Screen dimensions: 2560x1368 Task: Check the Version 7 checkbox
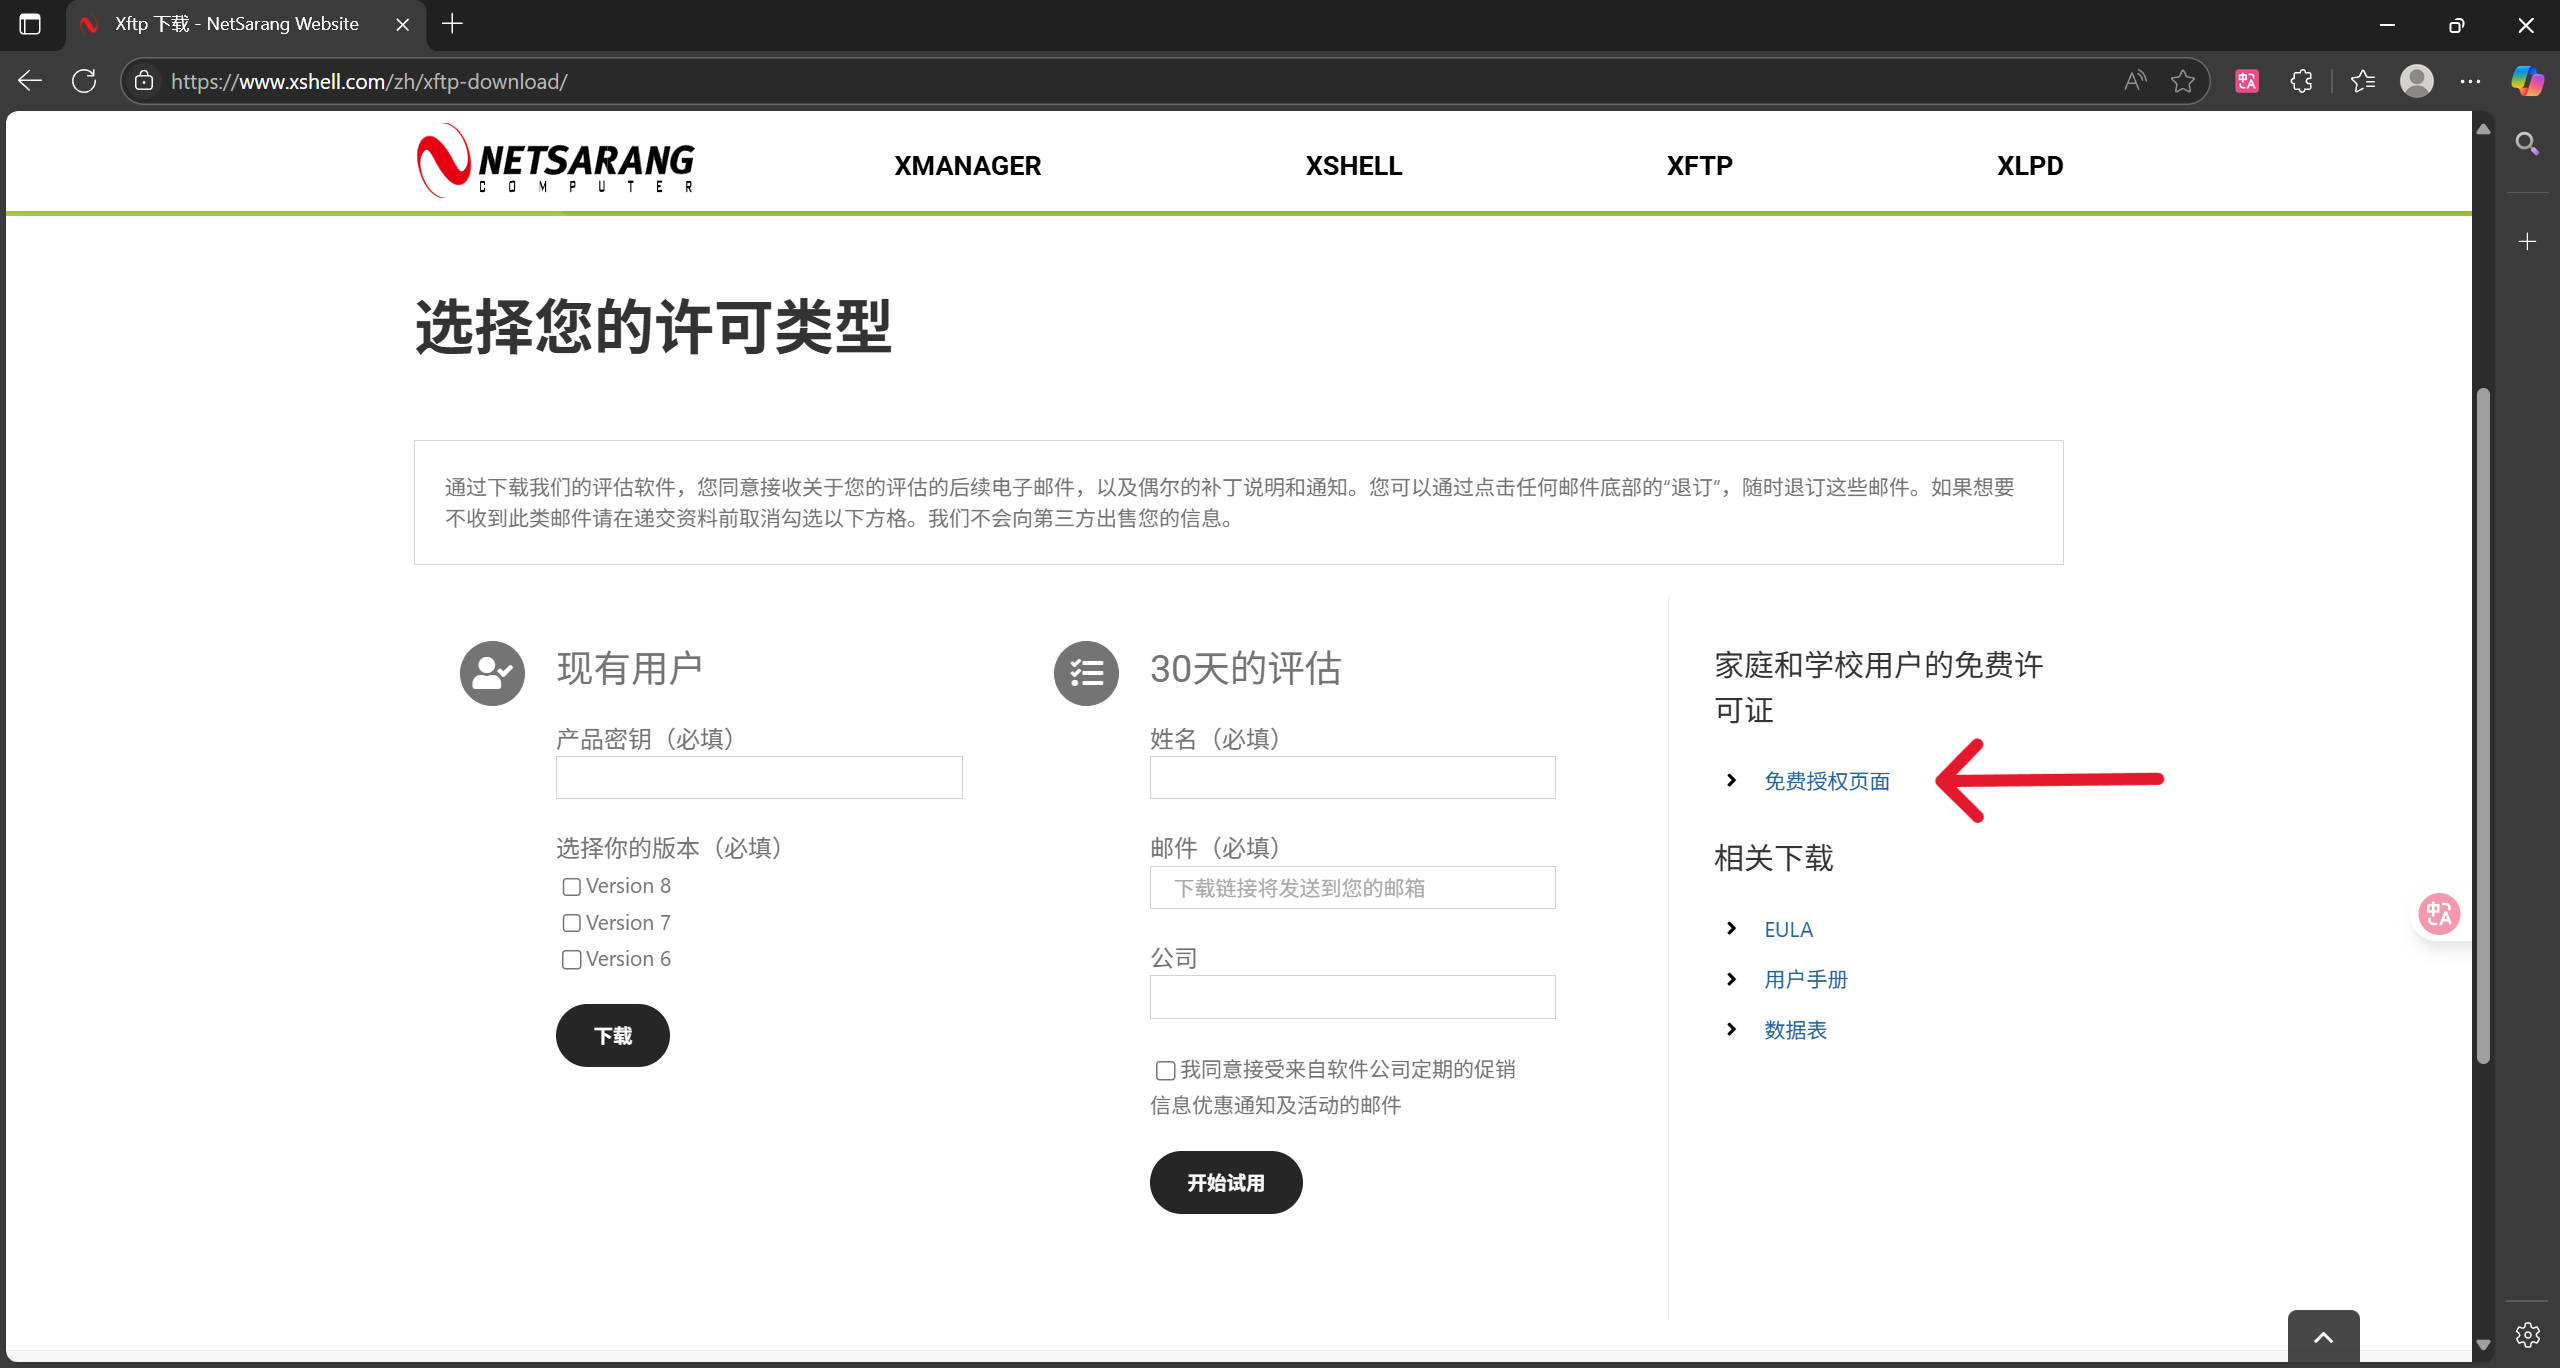pyautogui.click(x=571, y=923)
